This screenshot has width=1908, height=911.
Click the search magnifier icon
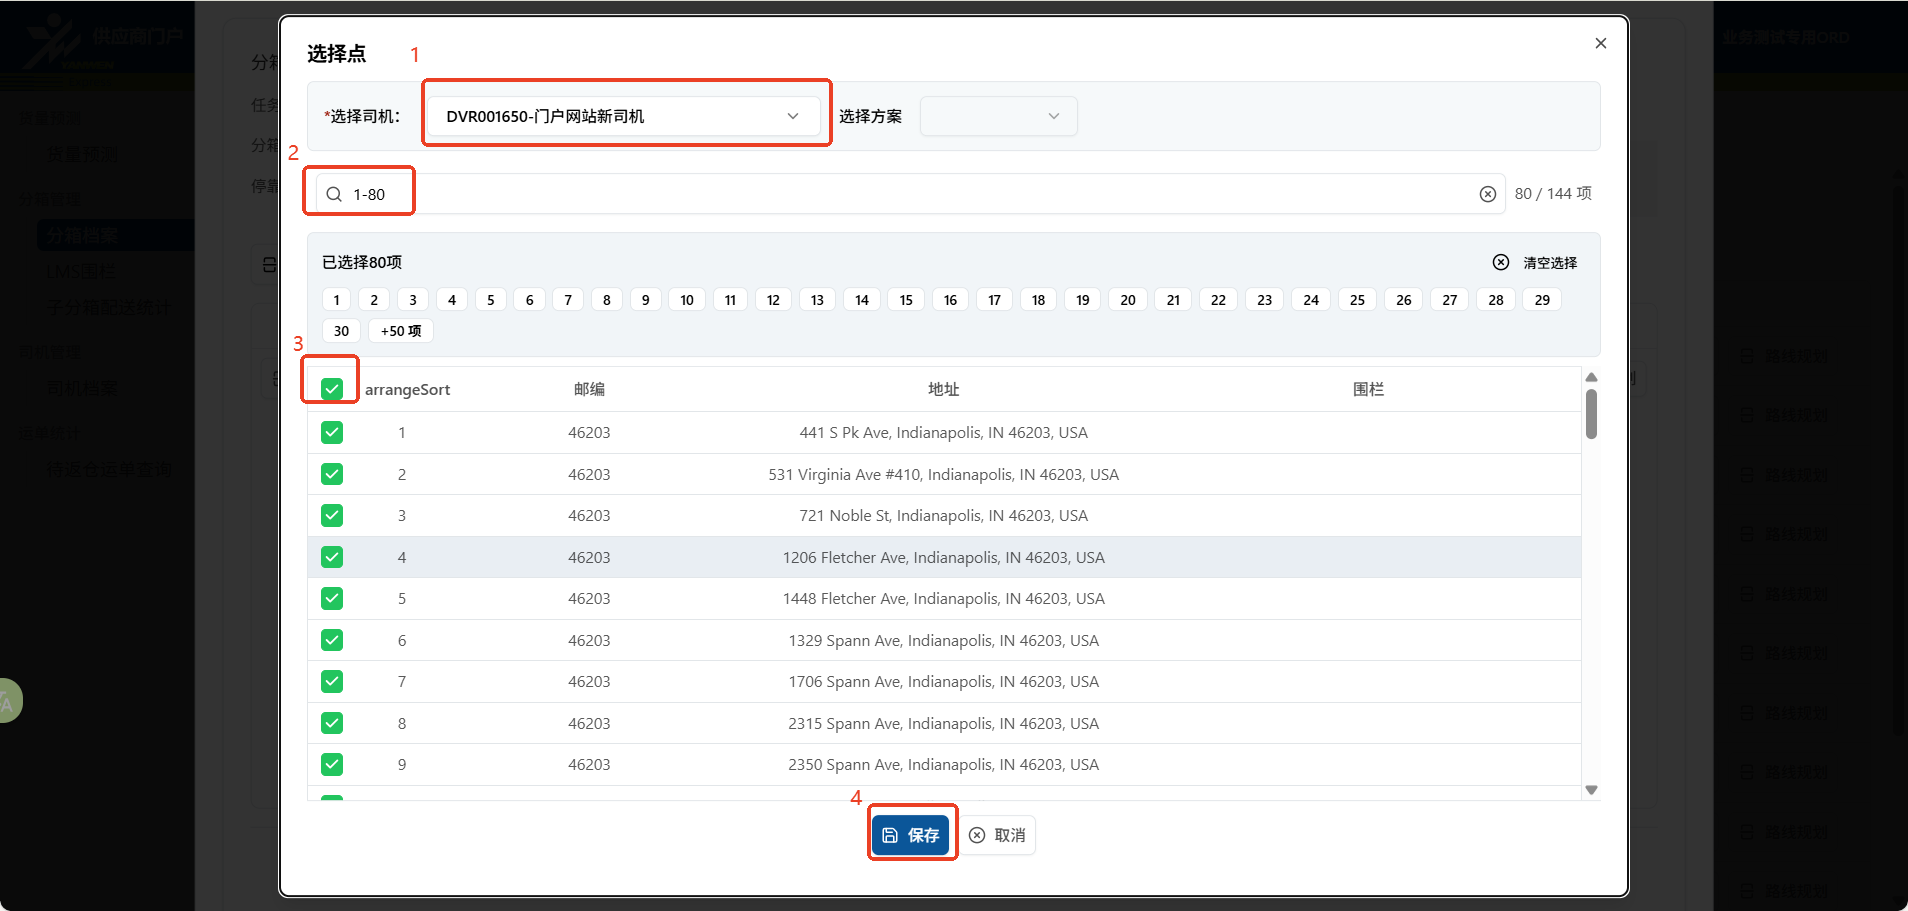click(334, 194)
